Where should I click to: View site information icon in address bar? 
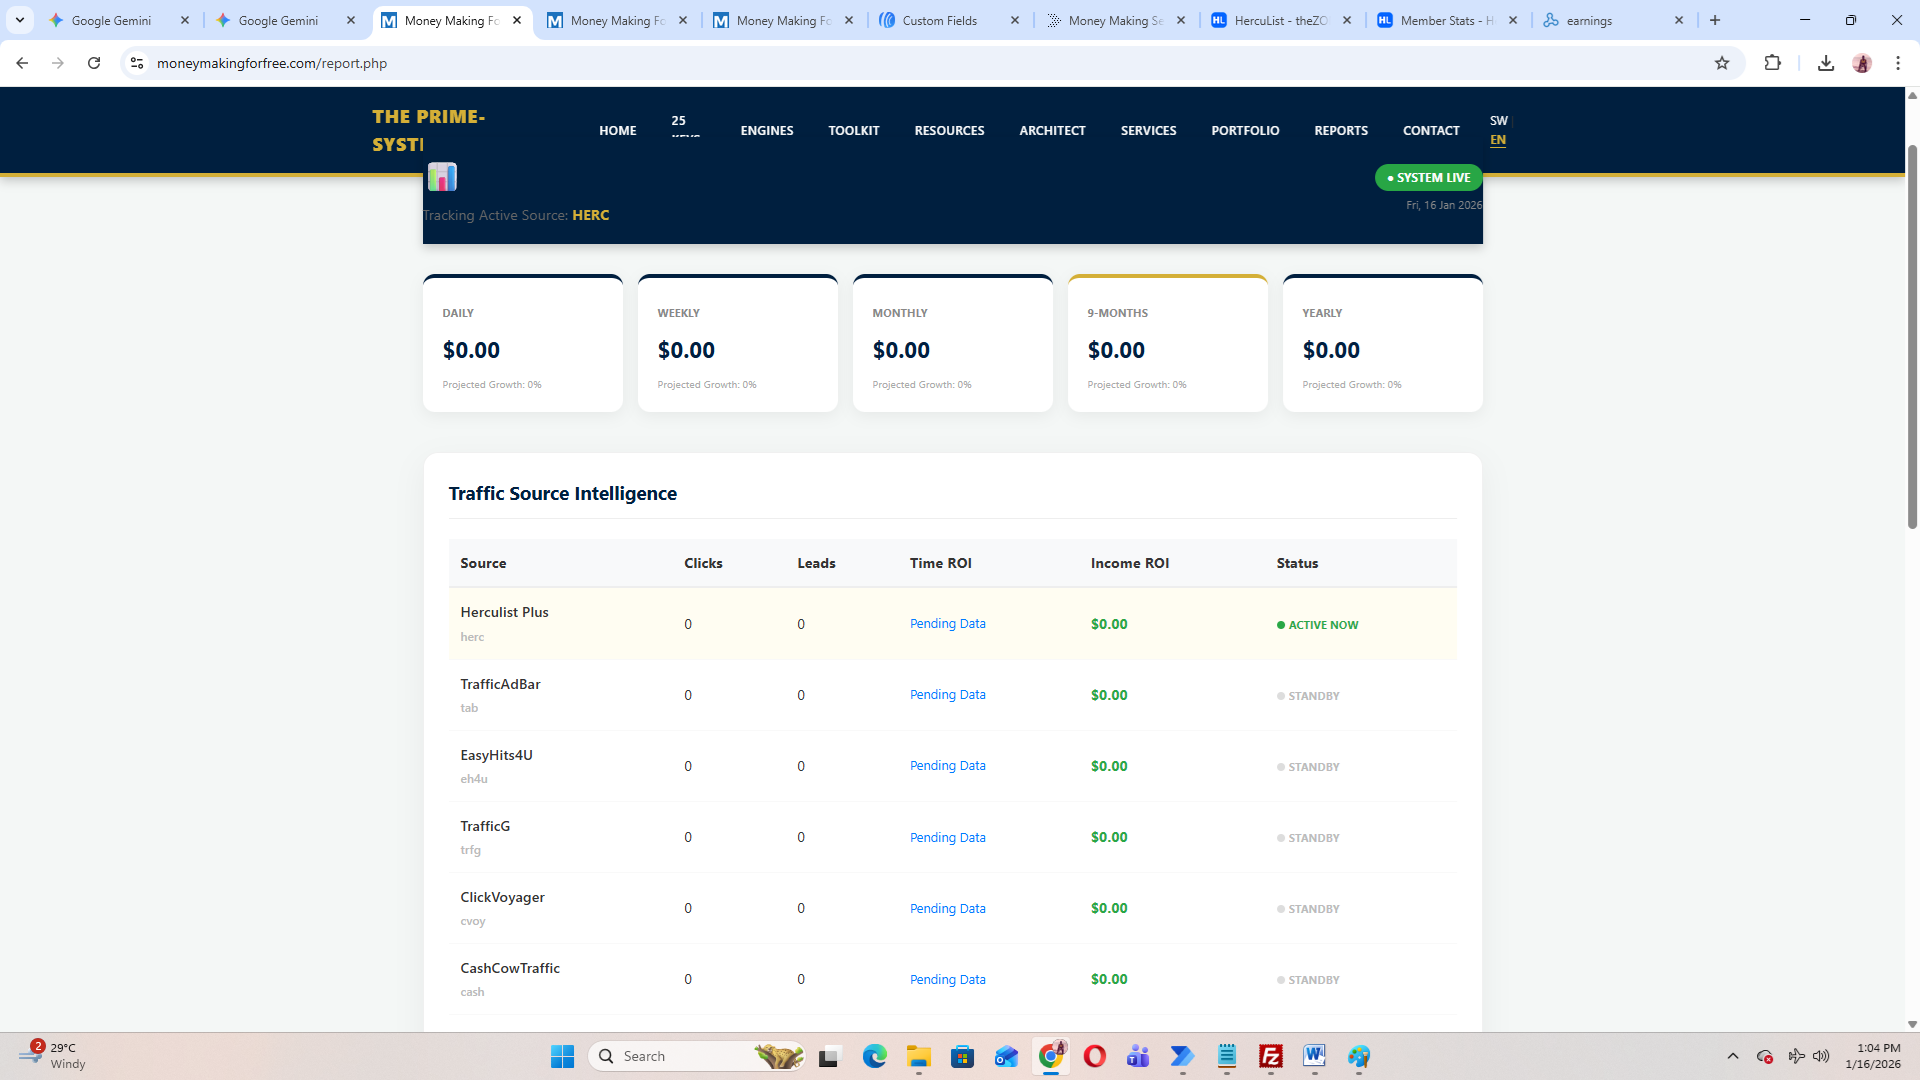(137, 63)
